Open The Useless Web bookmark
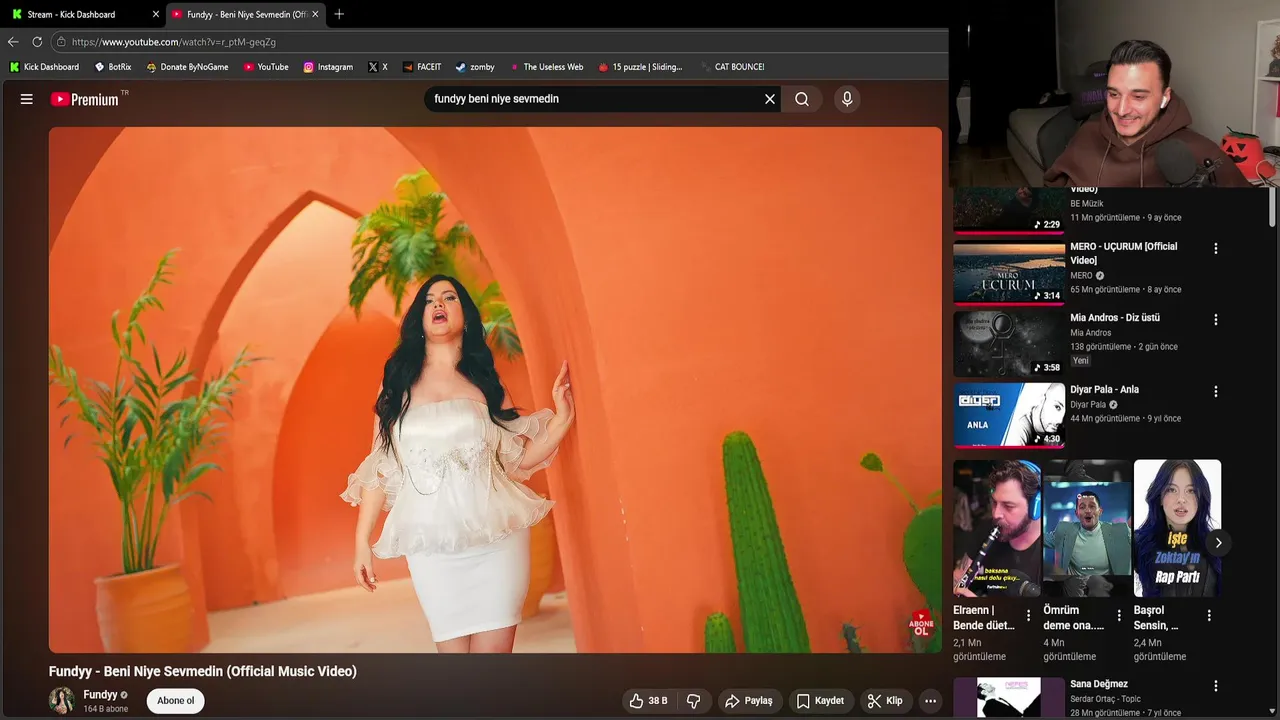Image resolution: width=1280 pixels, height=720 pixels. coord(546,67)
